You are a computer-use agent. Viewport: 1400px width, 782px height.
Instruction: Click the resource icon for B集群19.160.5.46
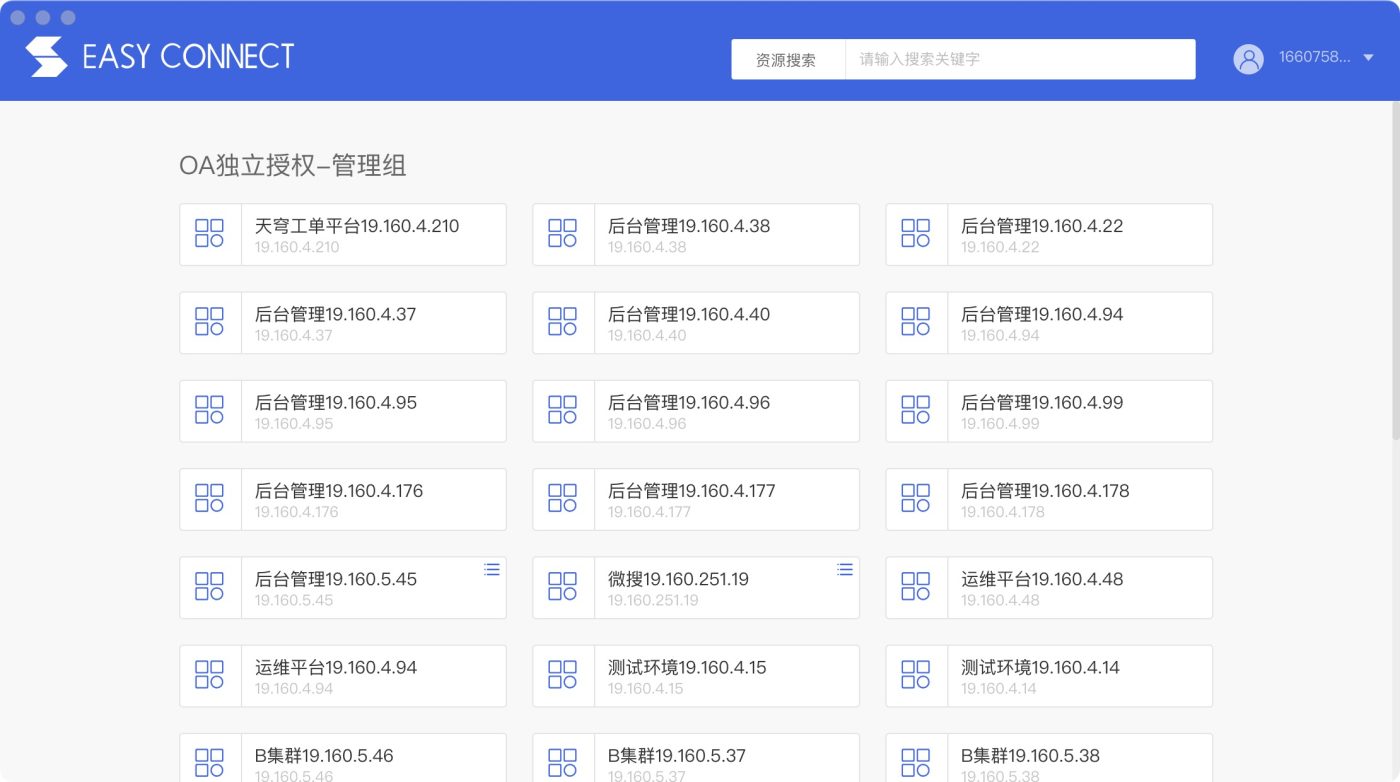click(210, 761)
